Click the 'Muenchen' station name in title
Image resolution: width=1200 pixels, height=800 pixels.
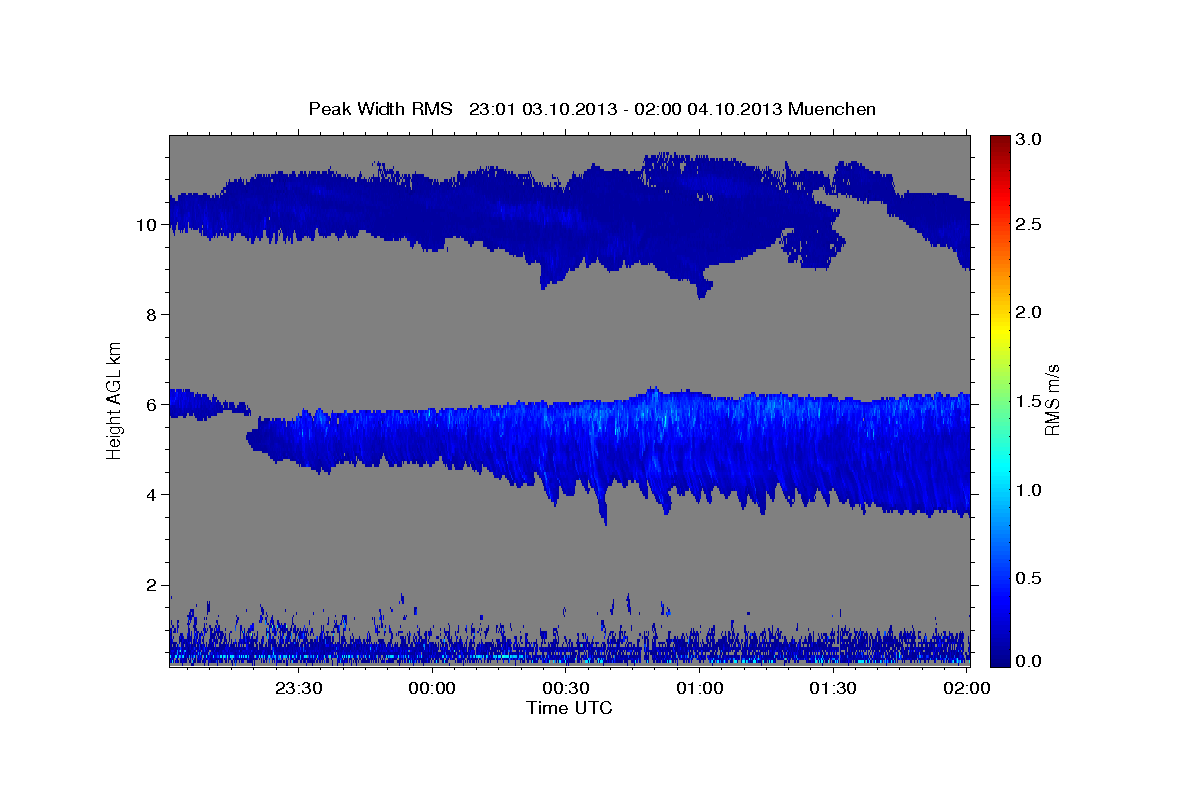coord(832,109)
